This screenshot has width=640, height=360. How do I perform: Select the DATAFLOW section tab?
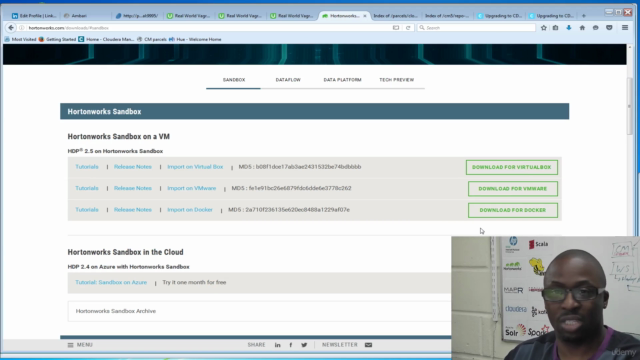pyautogui.click(x=288, y=80)
